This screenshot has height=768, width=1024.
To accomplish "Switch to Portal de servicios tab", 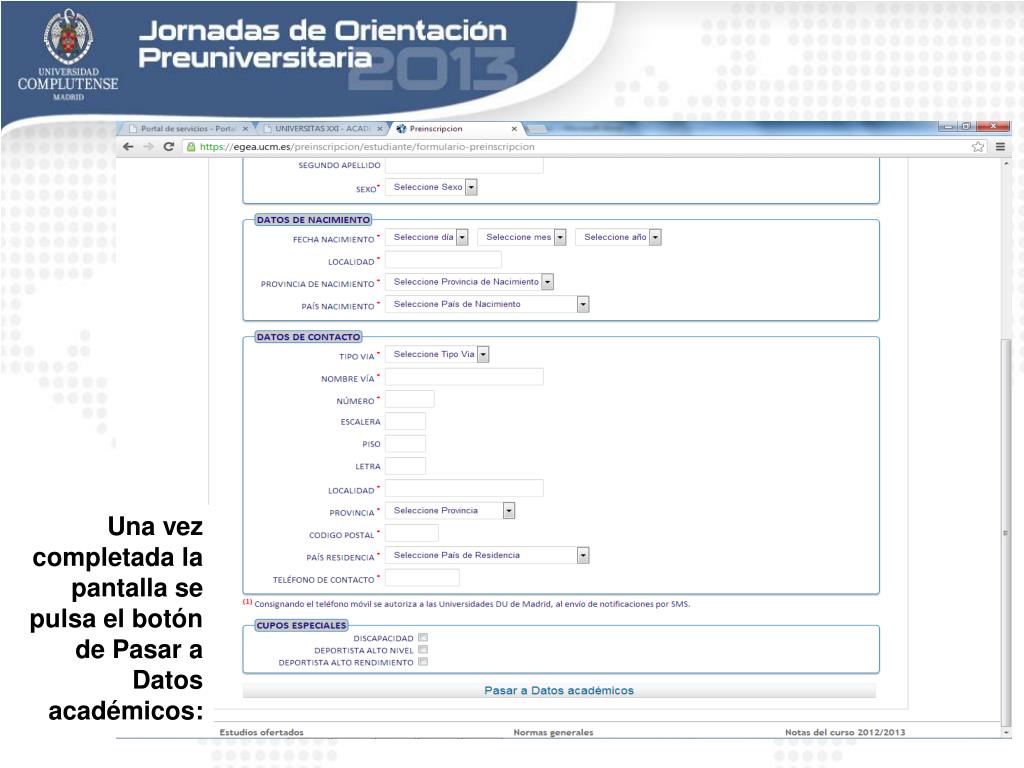I will (188, 129).
